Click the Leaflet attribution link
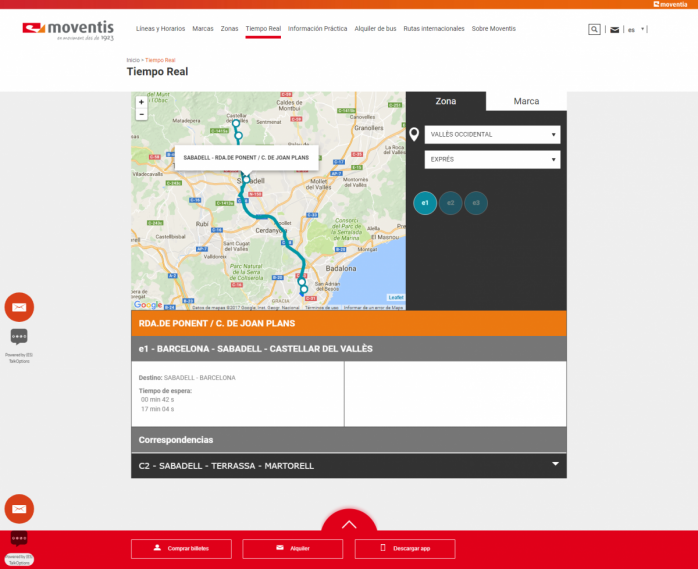This screenshot has height=569, width=698. click(x=396, y=297)
